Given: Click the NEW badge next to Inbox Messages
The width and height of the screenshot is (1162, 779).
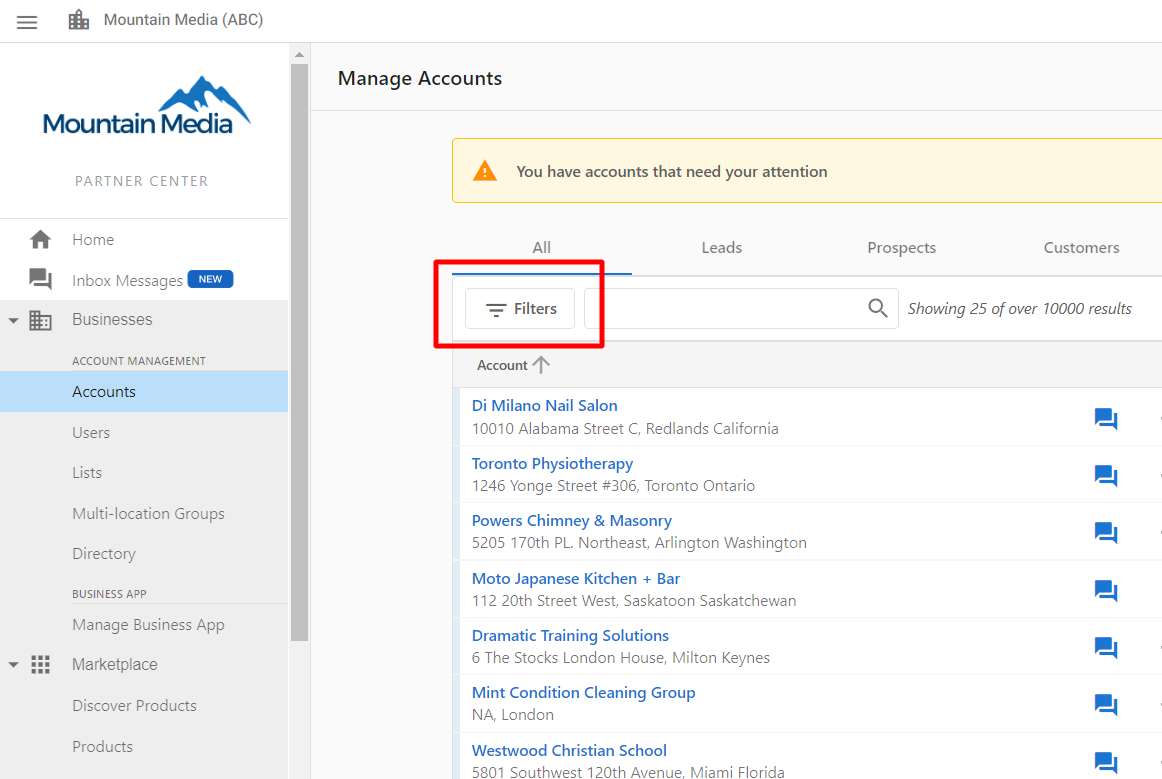Looking at the screenshot, I should [x=210, y=279].
